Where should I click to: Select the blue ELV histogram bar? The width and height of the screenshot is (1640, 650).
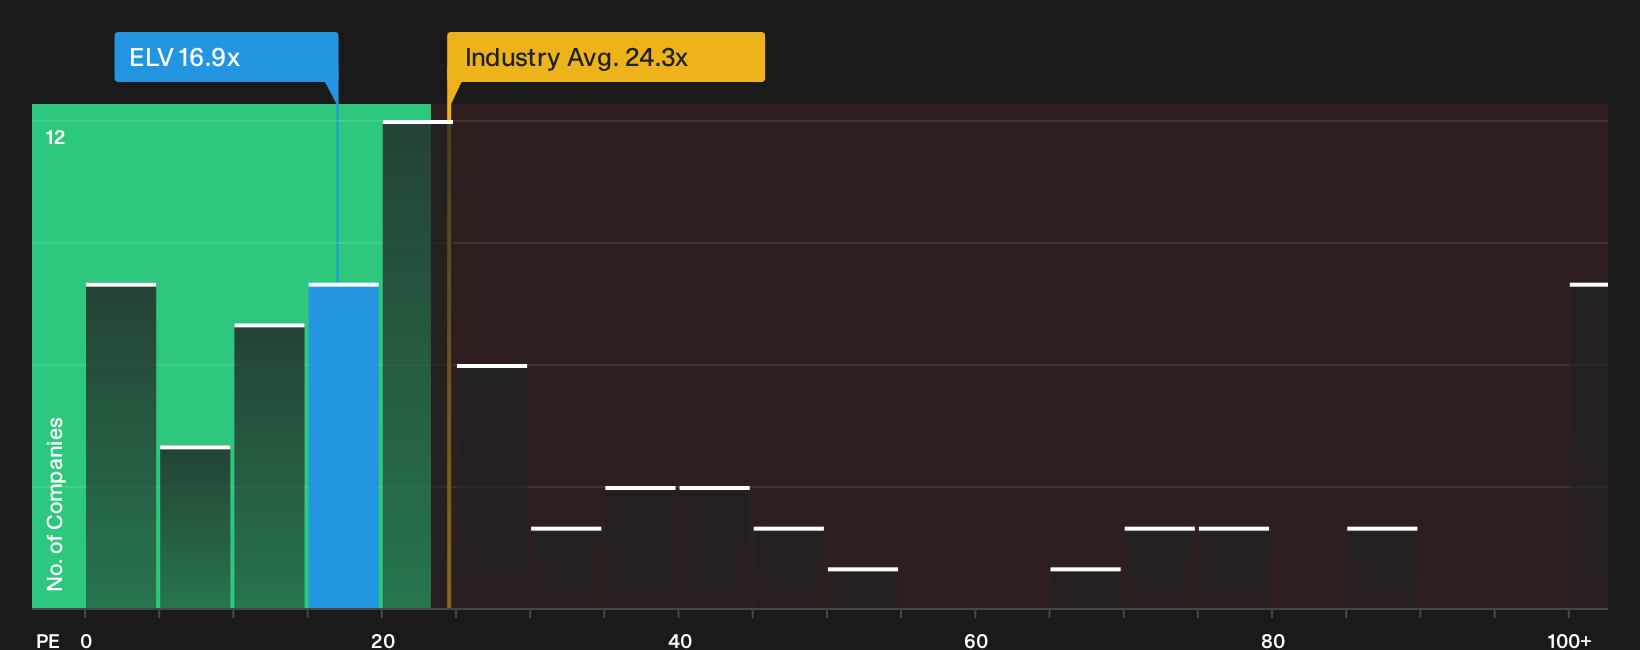pyautogui.click(x=344, y=446)
